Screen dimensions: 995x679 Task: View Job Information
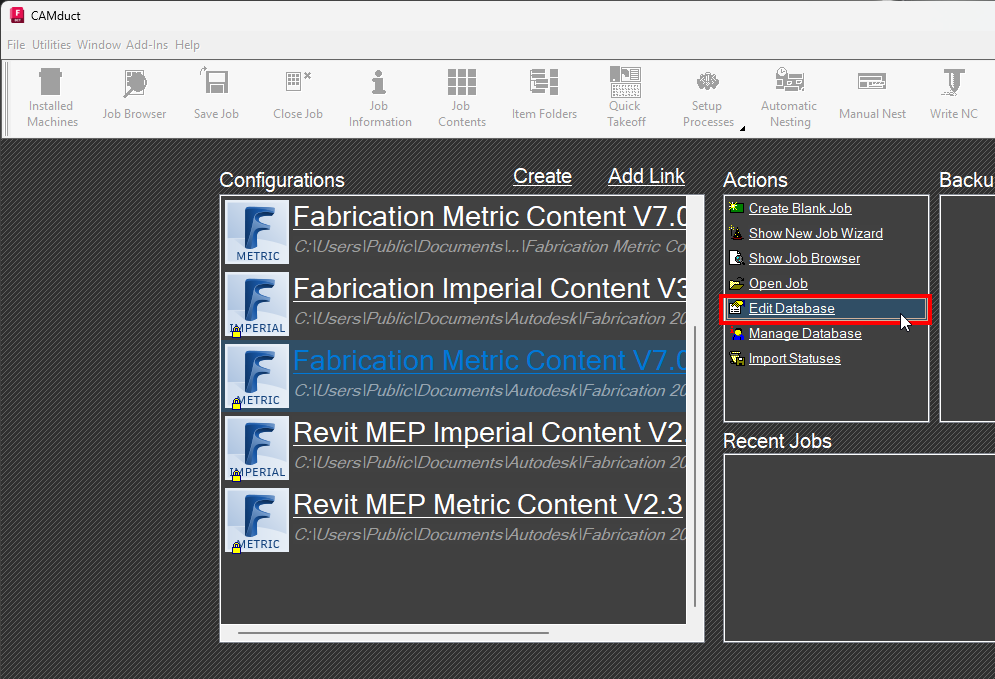379,95
